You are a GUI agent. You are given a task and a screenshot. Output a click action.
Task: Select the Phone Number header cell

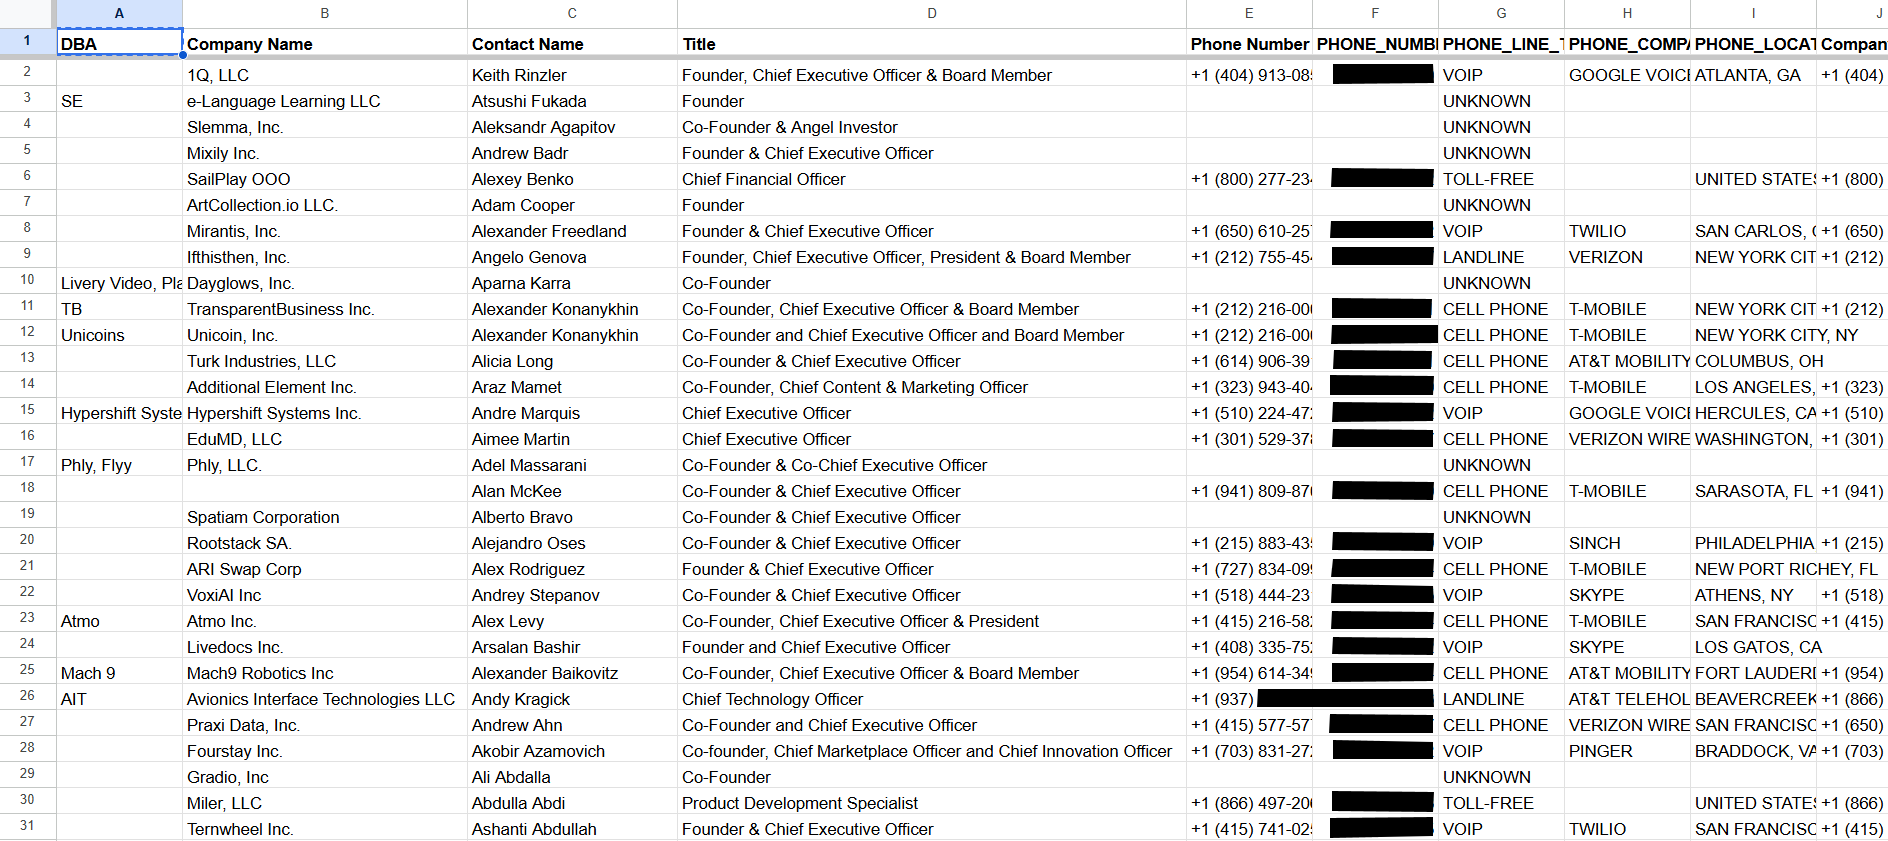point(1249,44)
